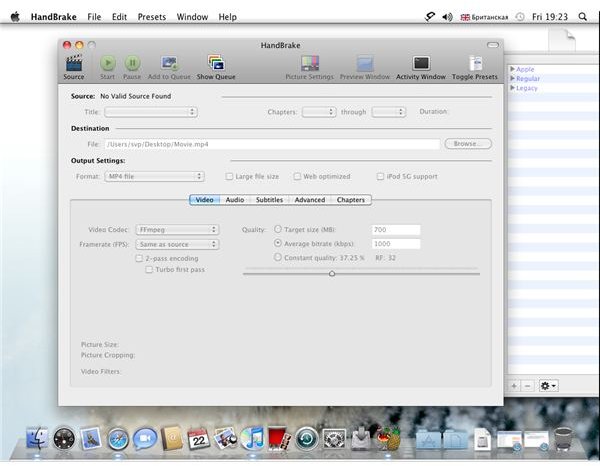Expand the Legacy presets group
Screen dimensions: 600x466
click(x=512, y=88)
